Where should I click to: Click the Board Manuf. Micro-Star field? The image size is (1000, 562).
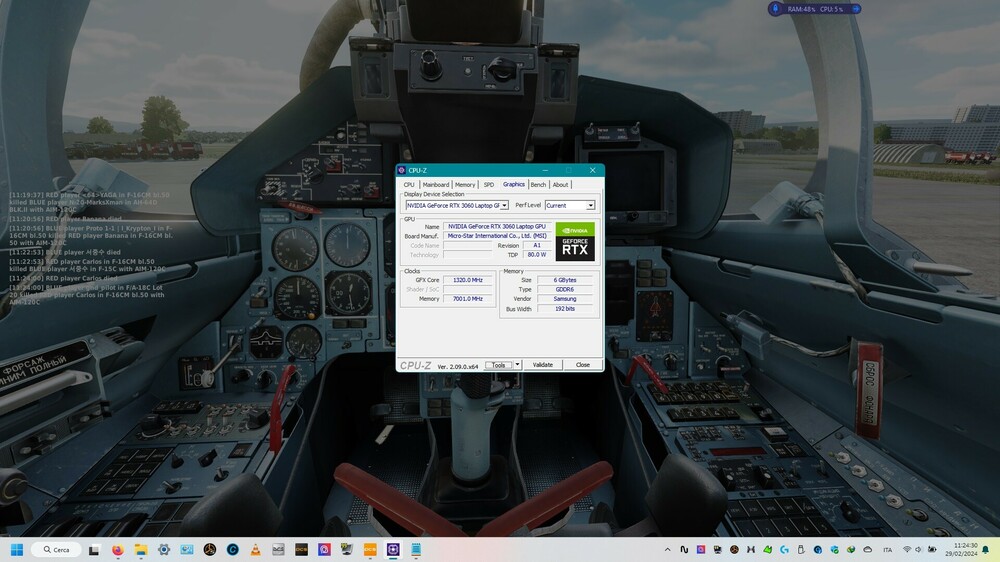[497, 235]
